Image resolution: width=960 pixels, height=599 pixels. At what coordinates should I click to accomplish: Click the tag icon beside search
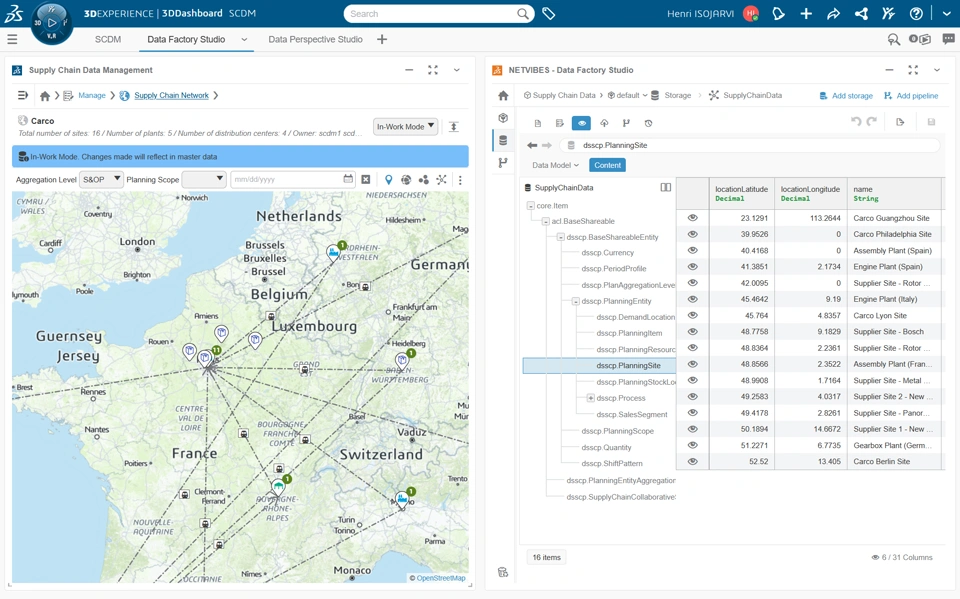tap(549, 13)
